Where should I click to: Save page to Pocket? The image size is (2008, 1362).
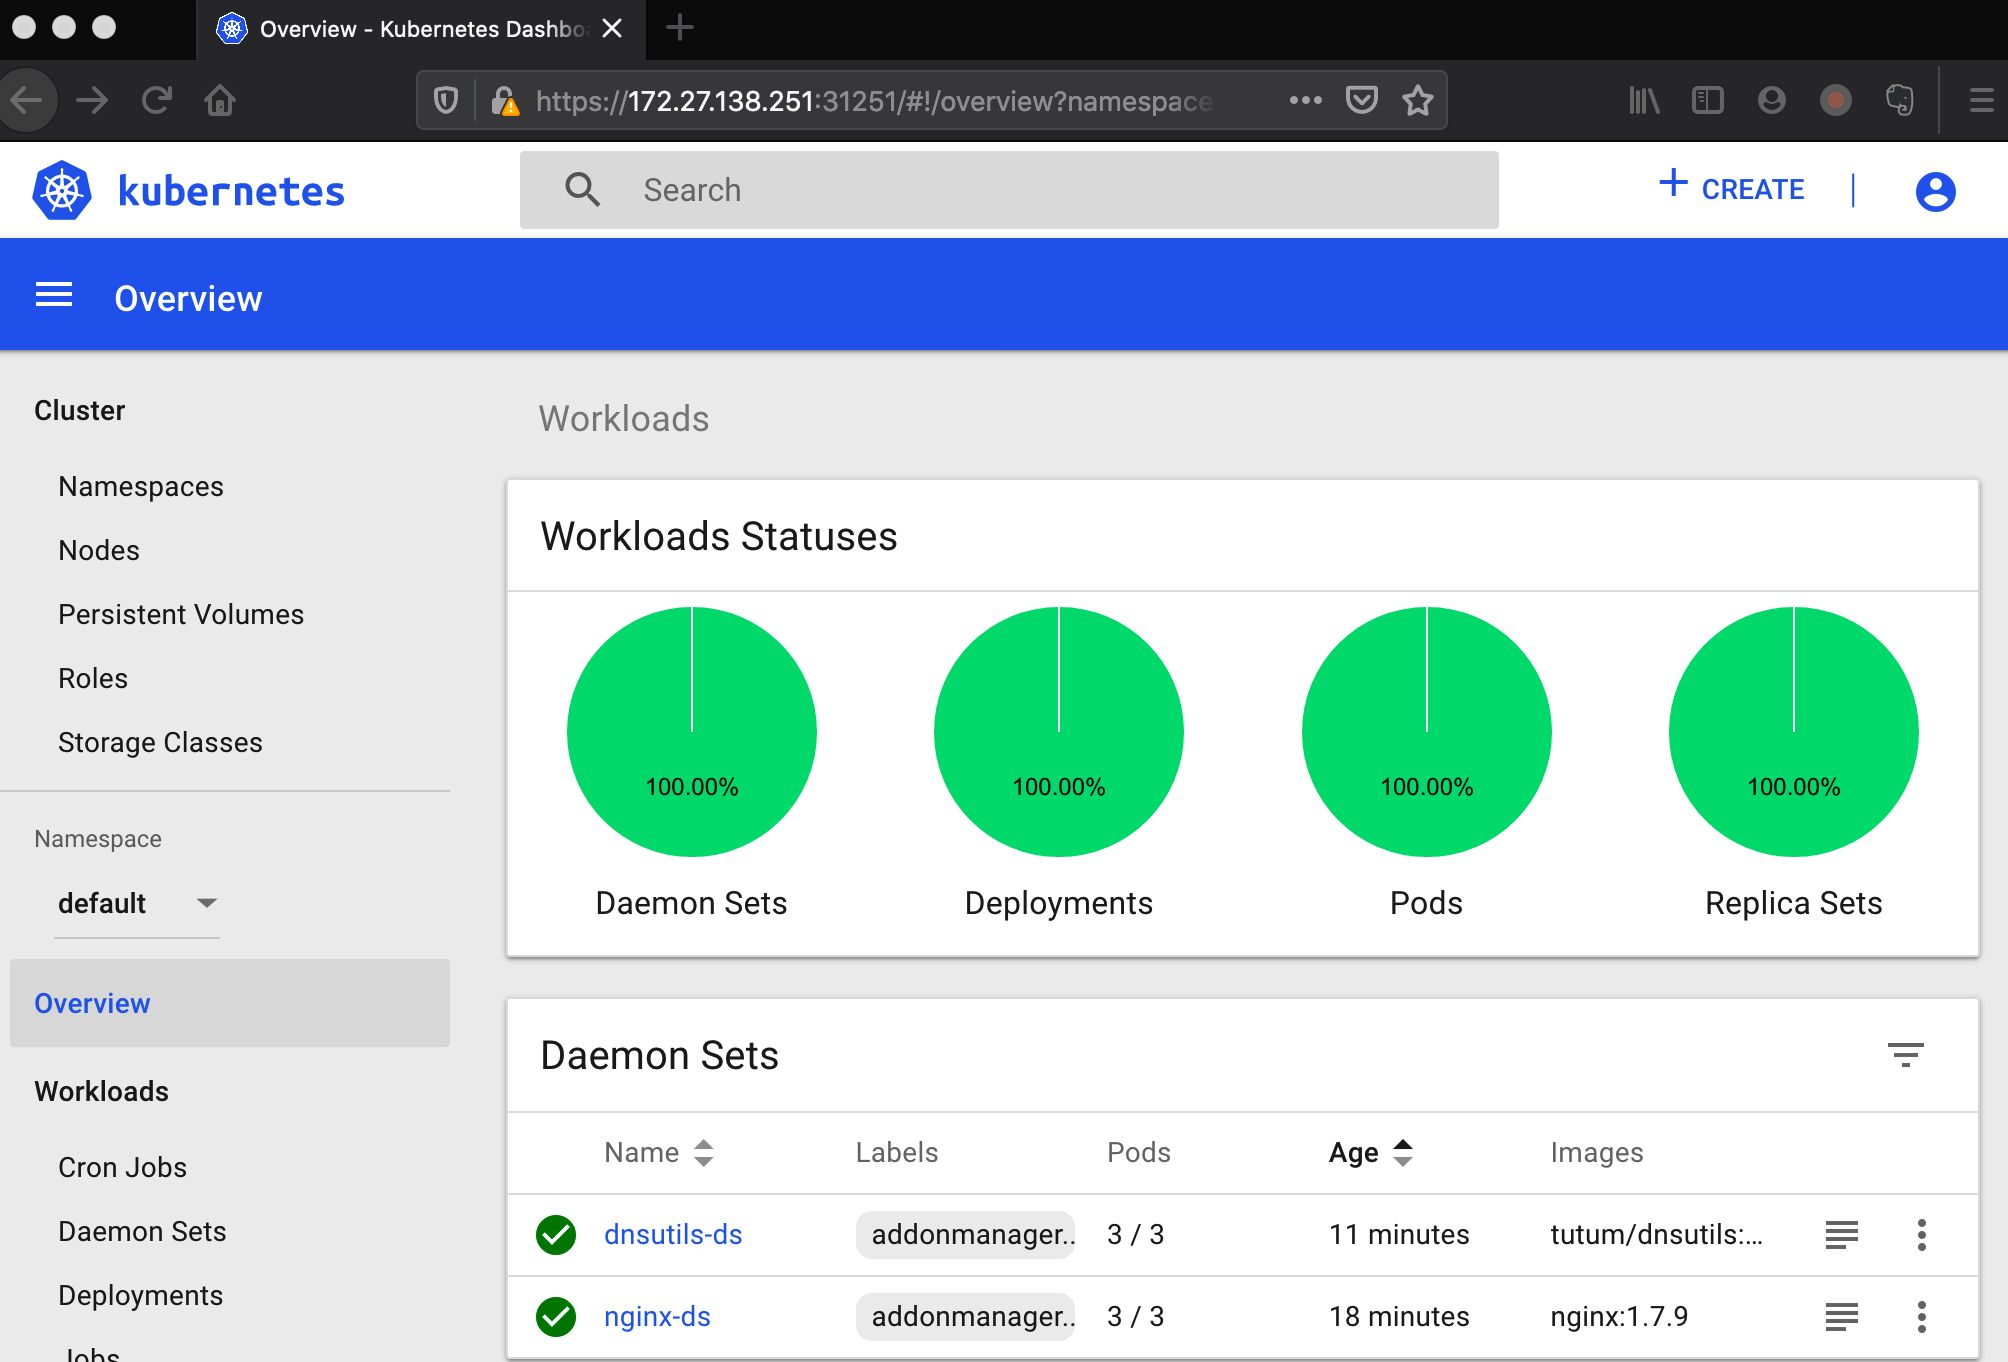coord(1362,100)
